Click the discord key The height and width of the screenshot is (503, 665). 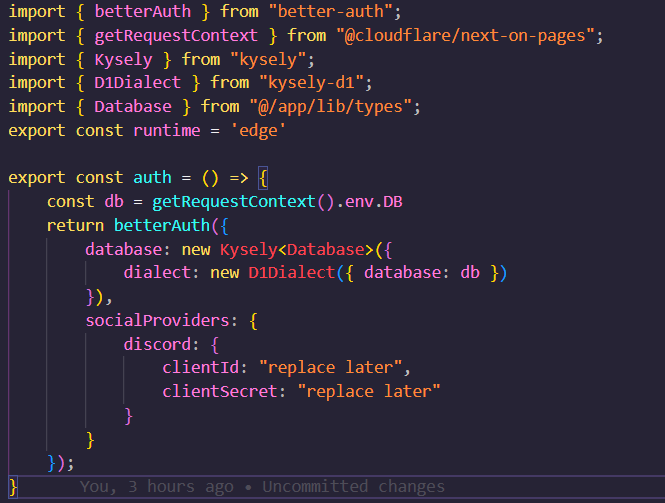[x=157, y=344]
